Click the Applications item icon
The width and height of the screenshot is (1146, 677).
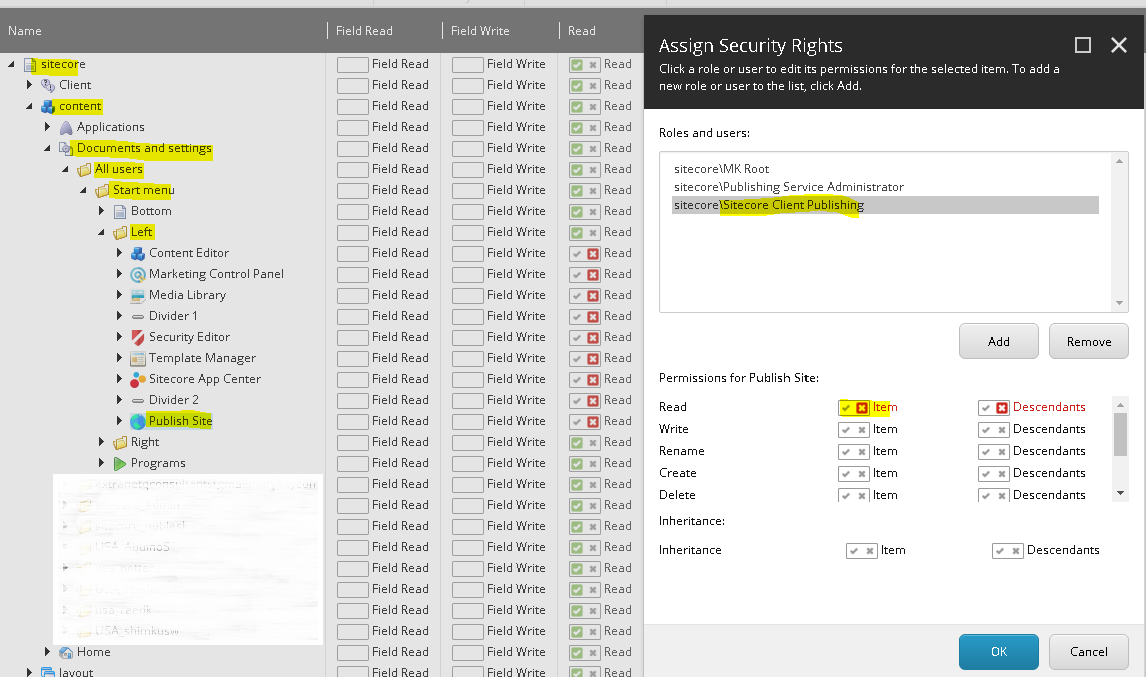click(x=66, y=128)
